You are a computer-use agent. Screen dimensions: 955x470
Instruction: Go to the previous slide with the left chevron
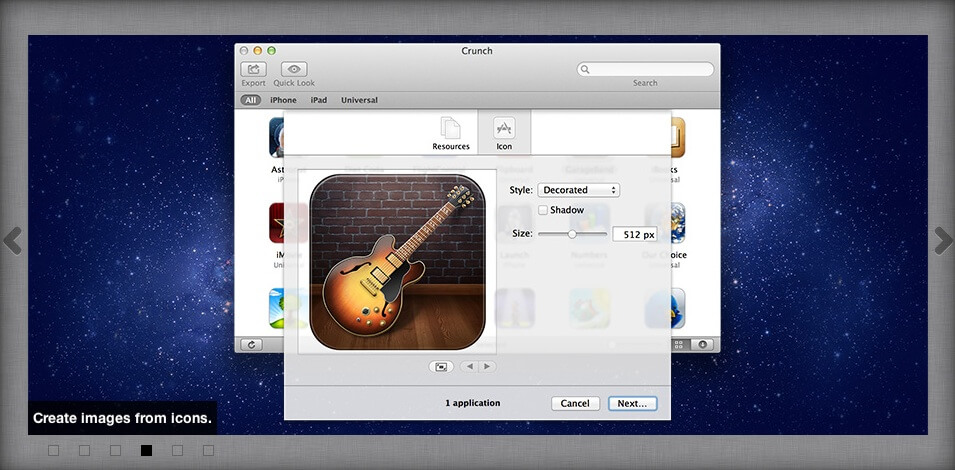[x=12, y=240]
